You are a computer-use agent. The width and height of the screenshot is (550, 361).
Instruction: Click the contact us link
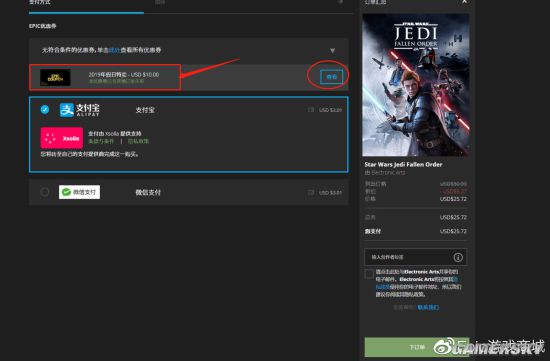[x=428, y=307]
